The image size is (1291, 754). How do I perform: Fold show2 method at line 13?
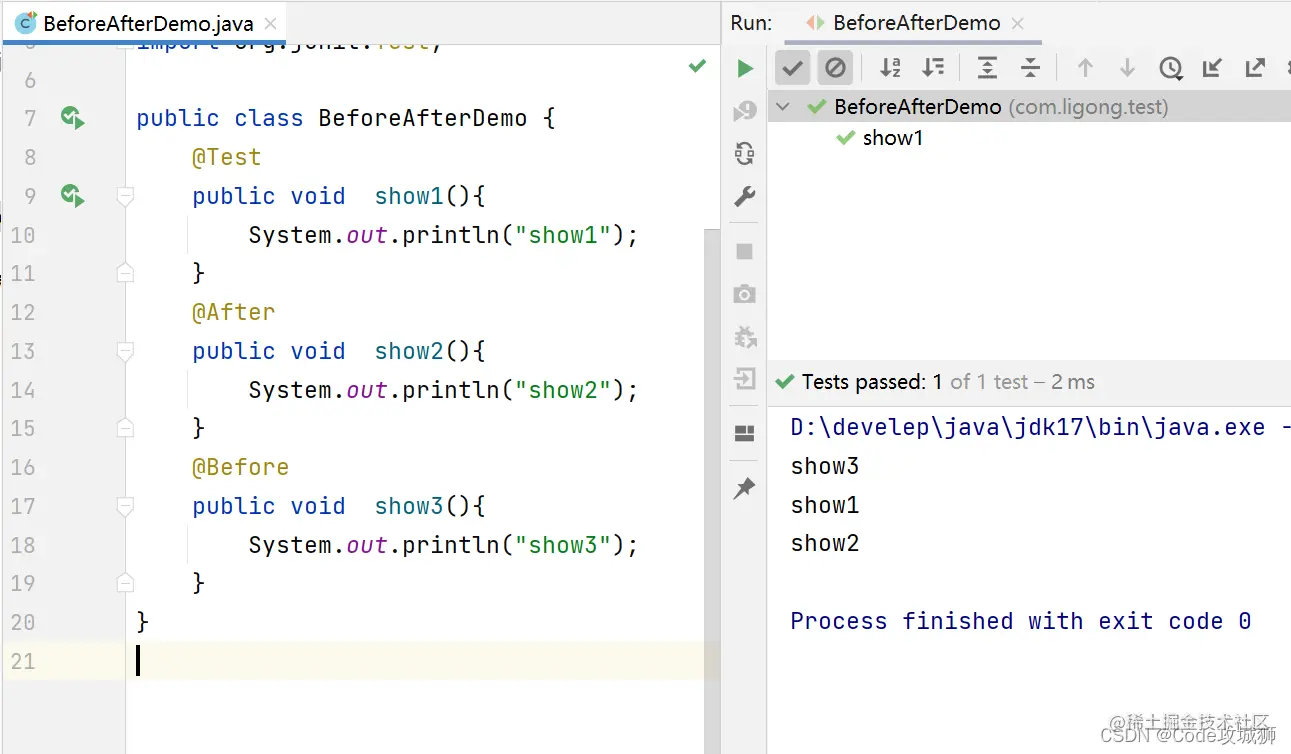125,352
